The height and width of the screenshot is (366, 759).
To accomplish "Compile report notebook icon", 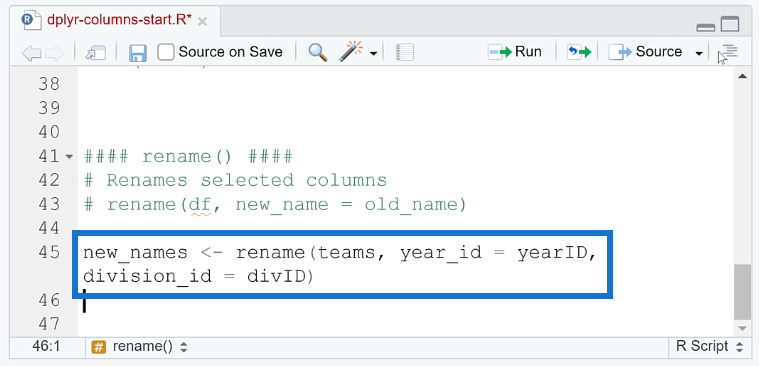I will click(405, 52).
